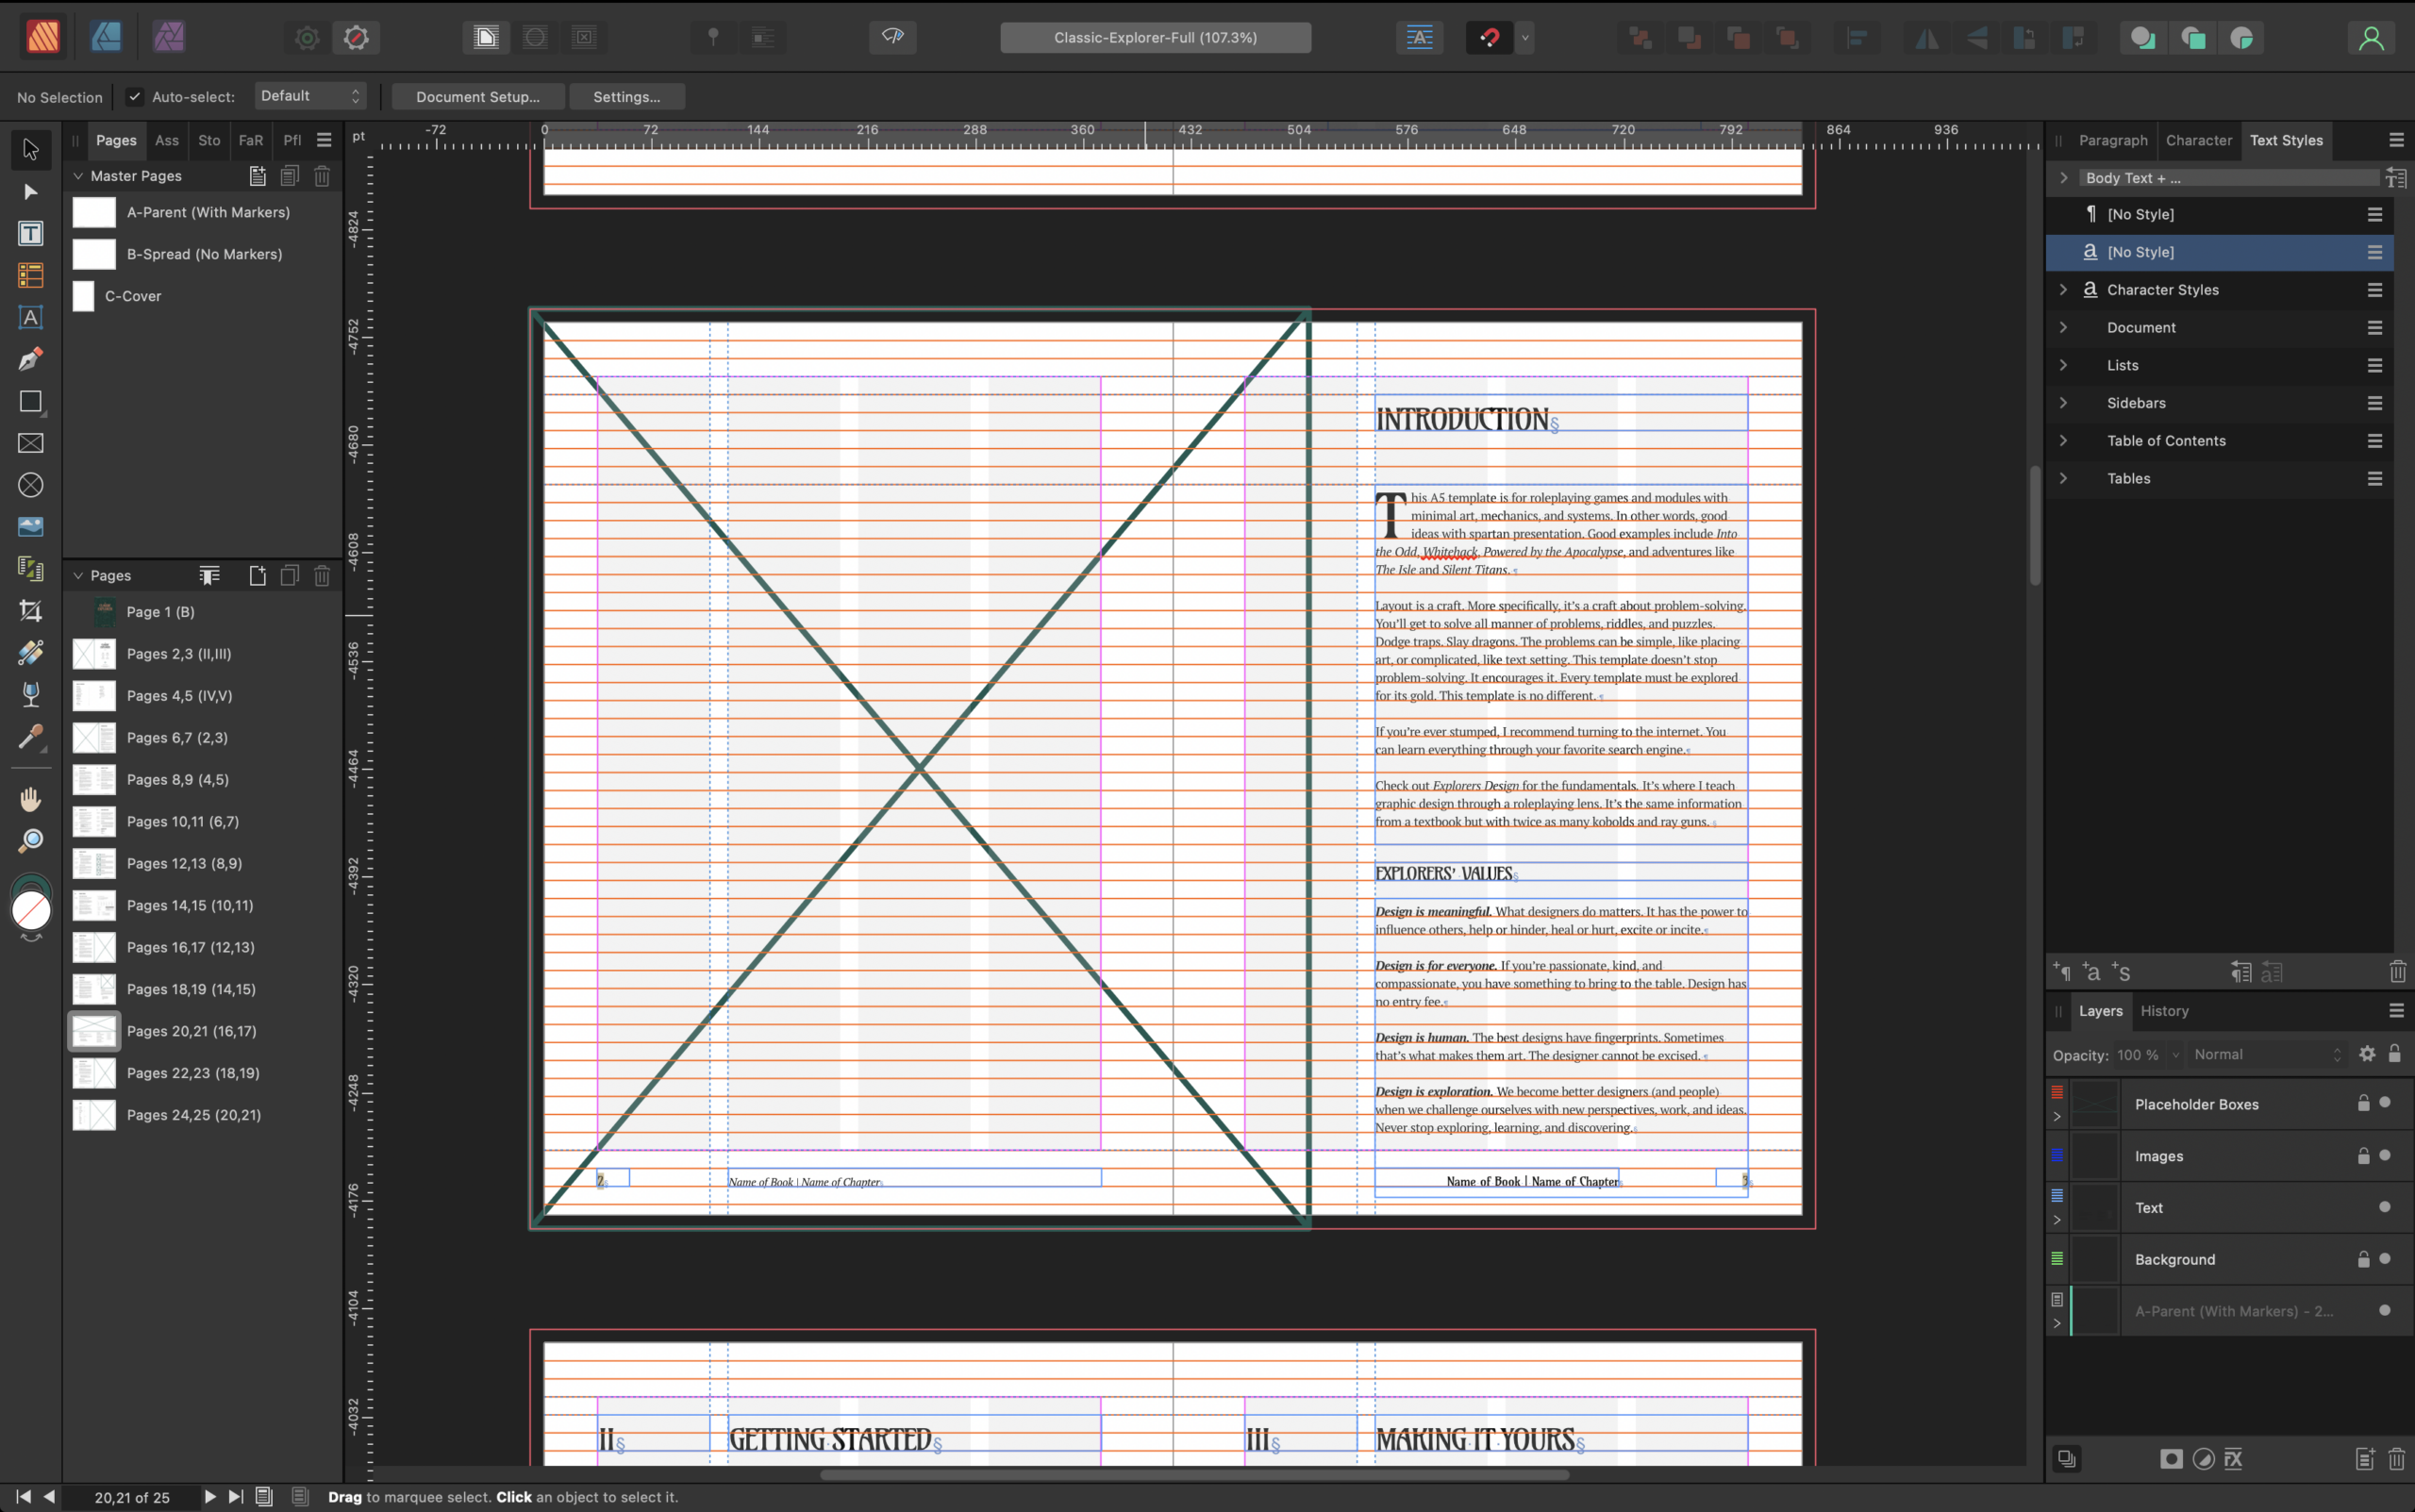2415x1512 pixels.
Task: Click the Document Setup... button
Action: point(478,97)
